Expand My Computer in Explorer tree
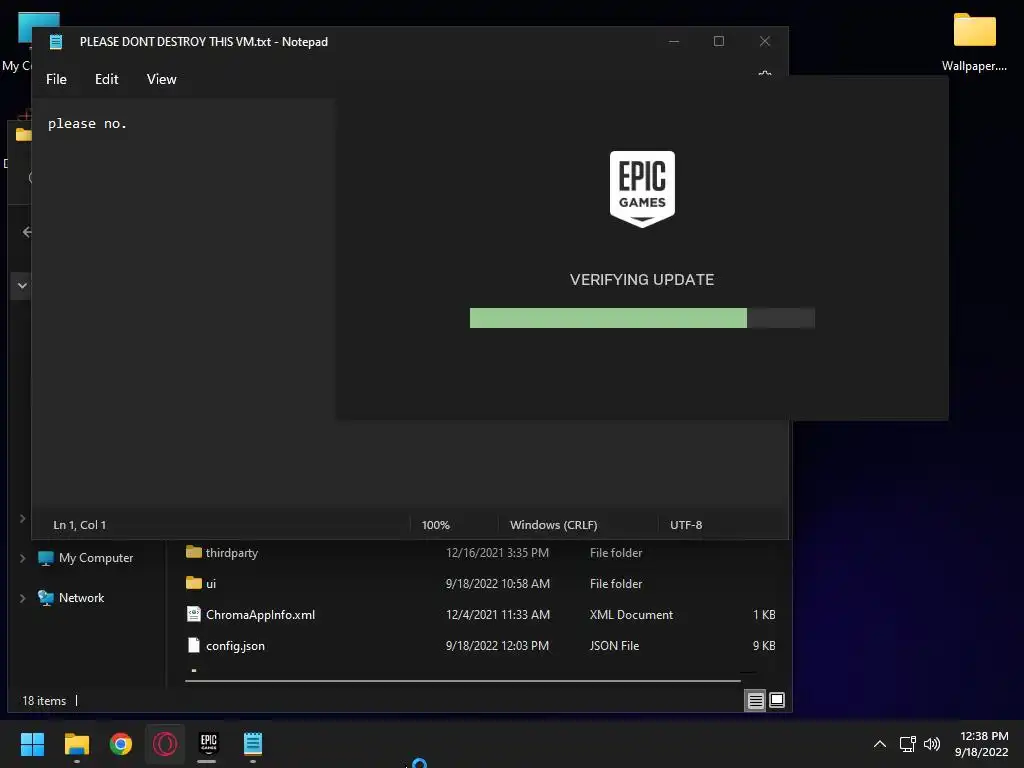 [x=23, y=558]
